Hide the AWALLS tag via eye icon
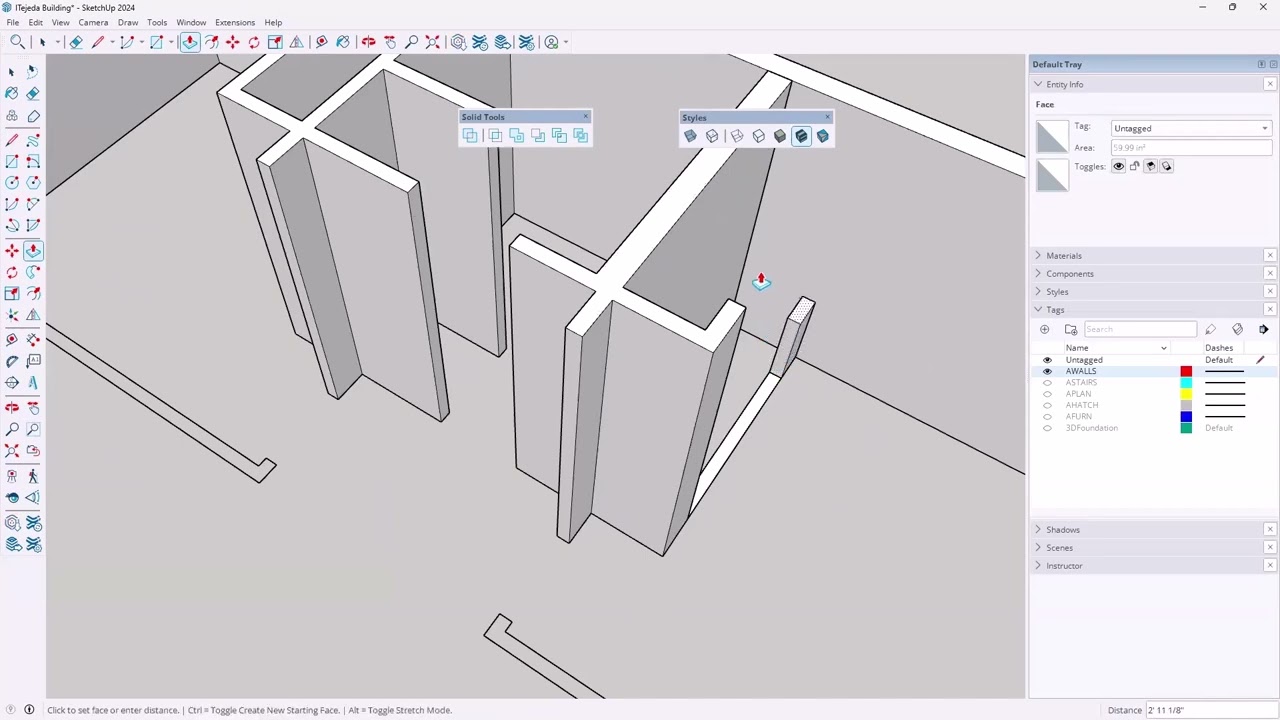Screen dimensions: 1280x720 pos(1047,371)
